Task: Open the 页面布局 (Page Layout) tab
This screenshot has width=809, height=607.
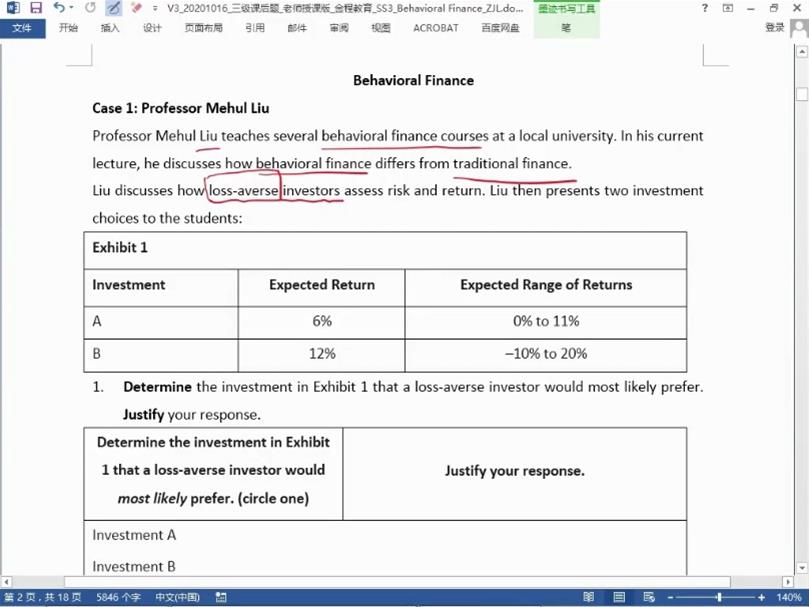Action: click(x=204, y=28)
